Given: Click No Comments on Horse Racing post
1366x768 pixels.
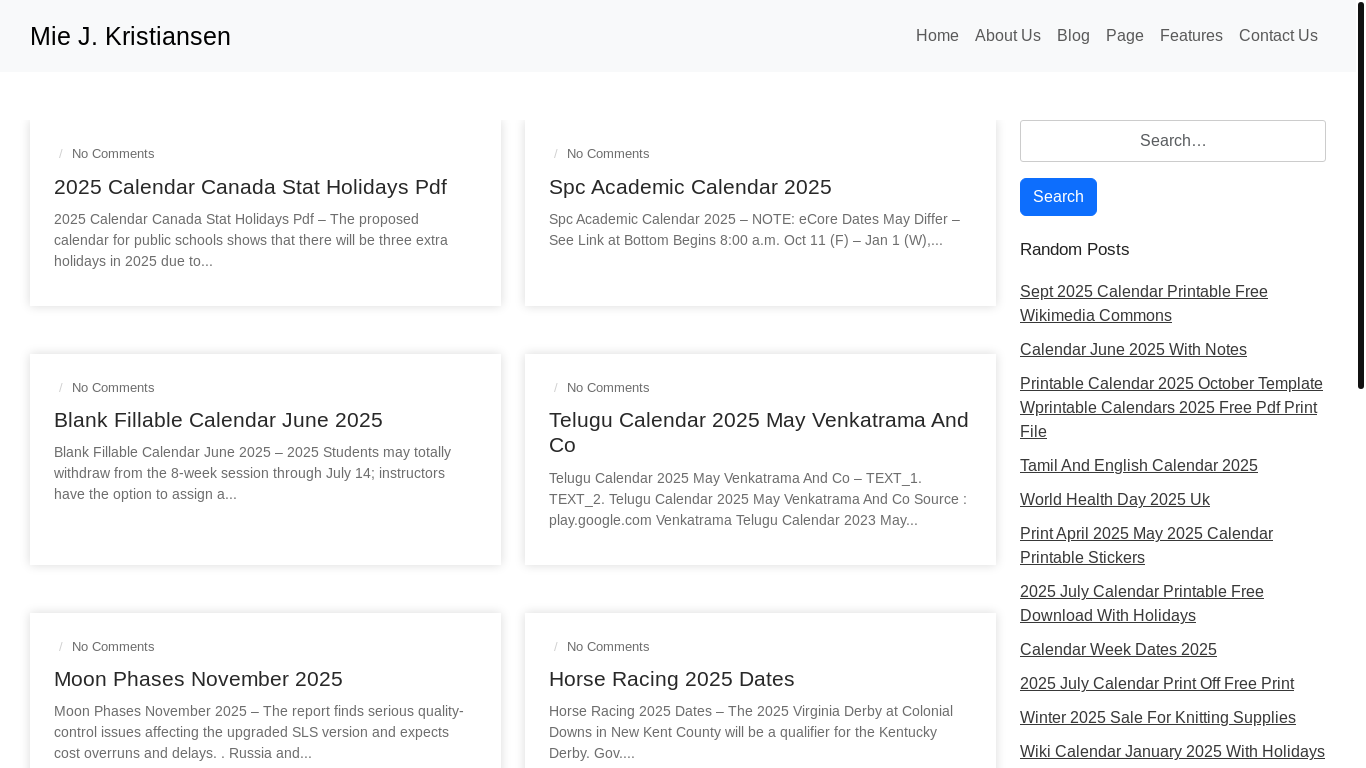Looking at the screenshot, I should click(608, 647).
